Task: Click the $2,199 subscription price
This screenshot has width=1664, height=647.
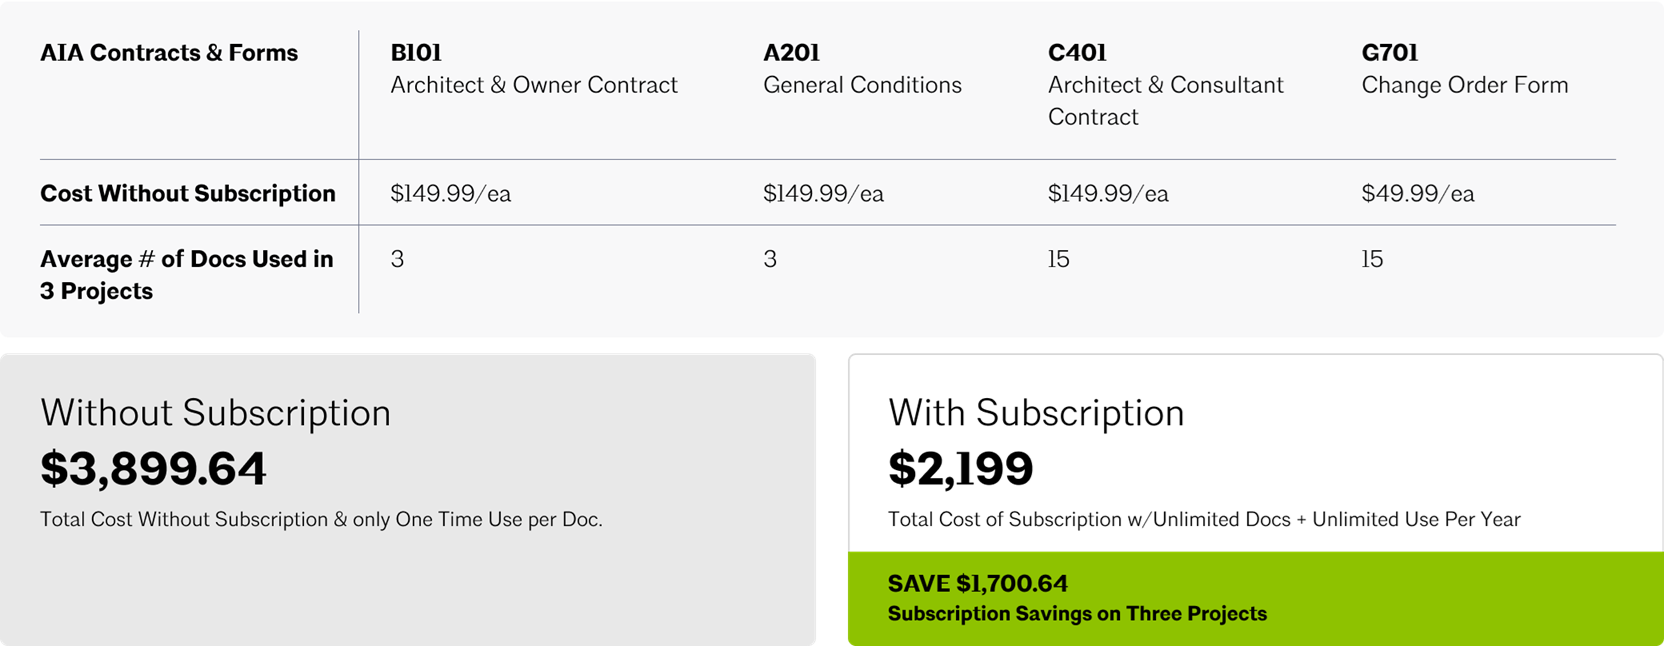Action: 961,468
